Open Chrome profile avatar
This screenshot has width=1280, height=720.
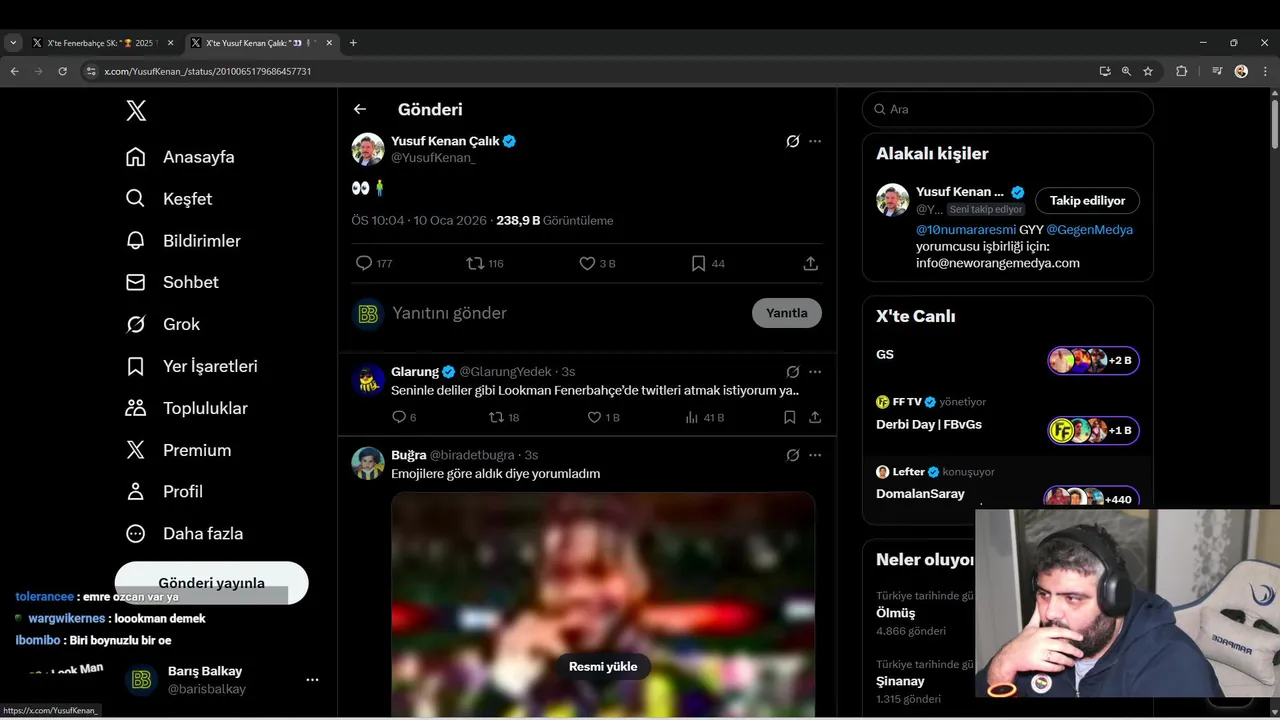coord(1241,72)
